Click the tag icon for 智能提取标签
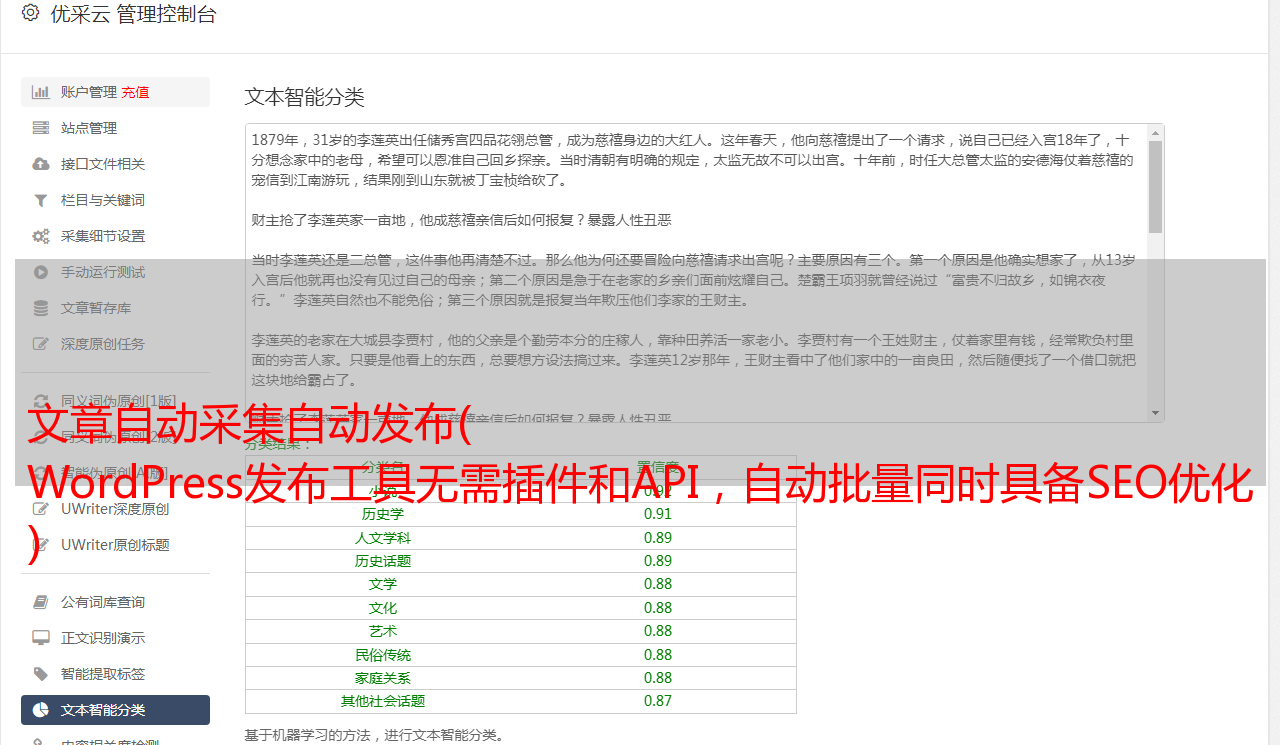1280x745 pixels. (x=40, y=674)
